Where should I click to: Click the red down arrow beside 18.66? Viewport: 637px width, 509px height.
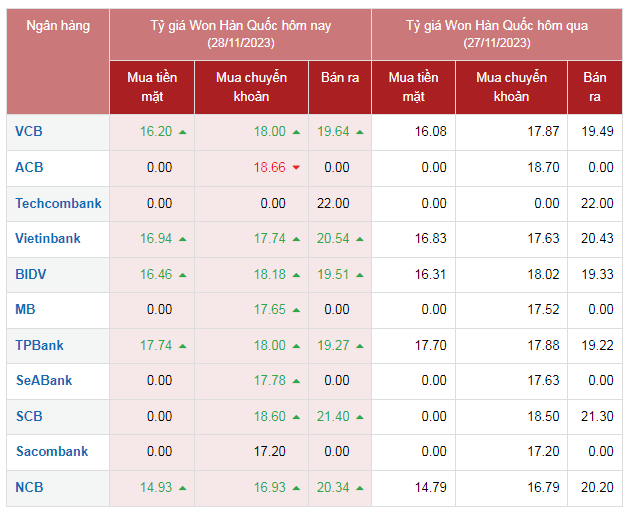coord(296,167)
